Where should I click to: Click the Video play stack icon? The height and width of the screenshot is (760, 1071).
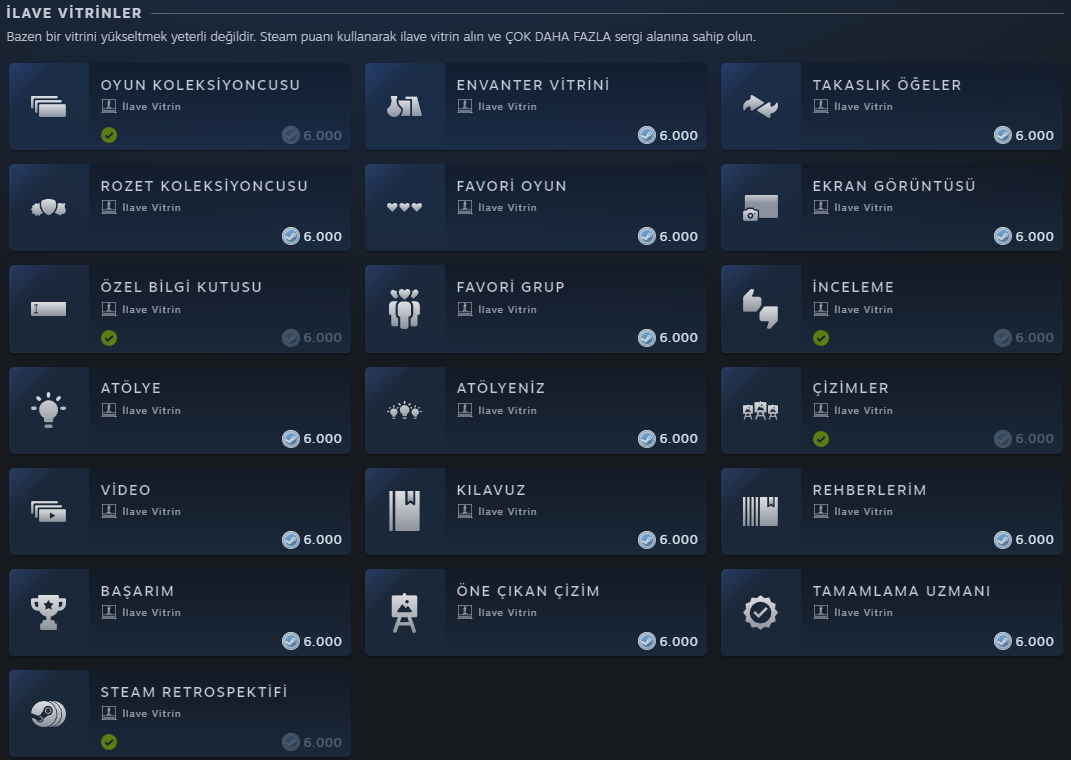[48, 511]
